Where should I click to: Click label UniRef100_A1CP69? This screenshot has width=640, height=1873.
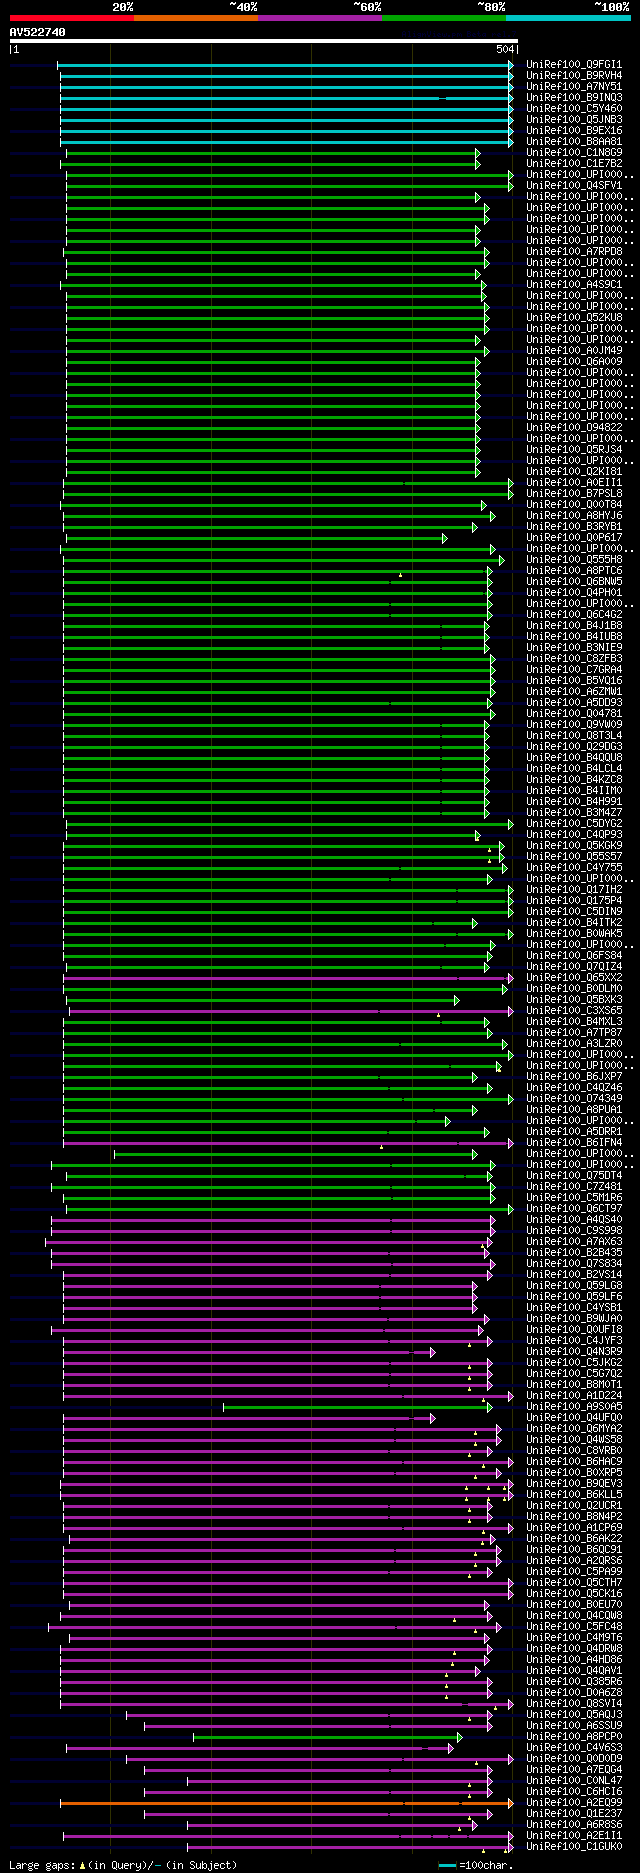tap(574, 1528)
